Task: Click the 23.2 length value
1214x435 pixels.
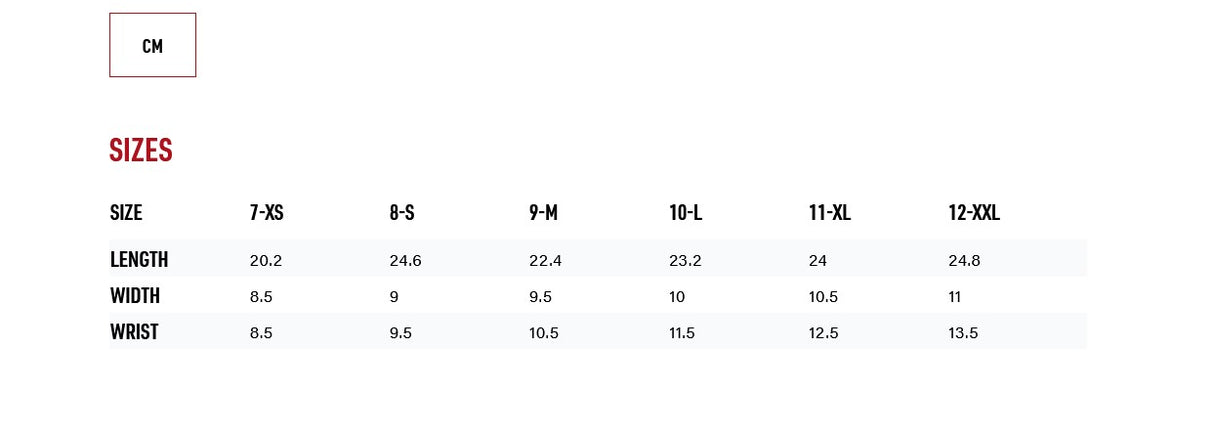Action: (x=685, y=260)
